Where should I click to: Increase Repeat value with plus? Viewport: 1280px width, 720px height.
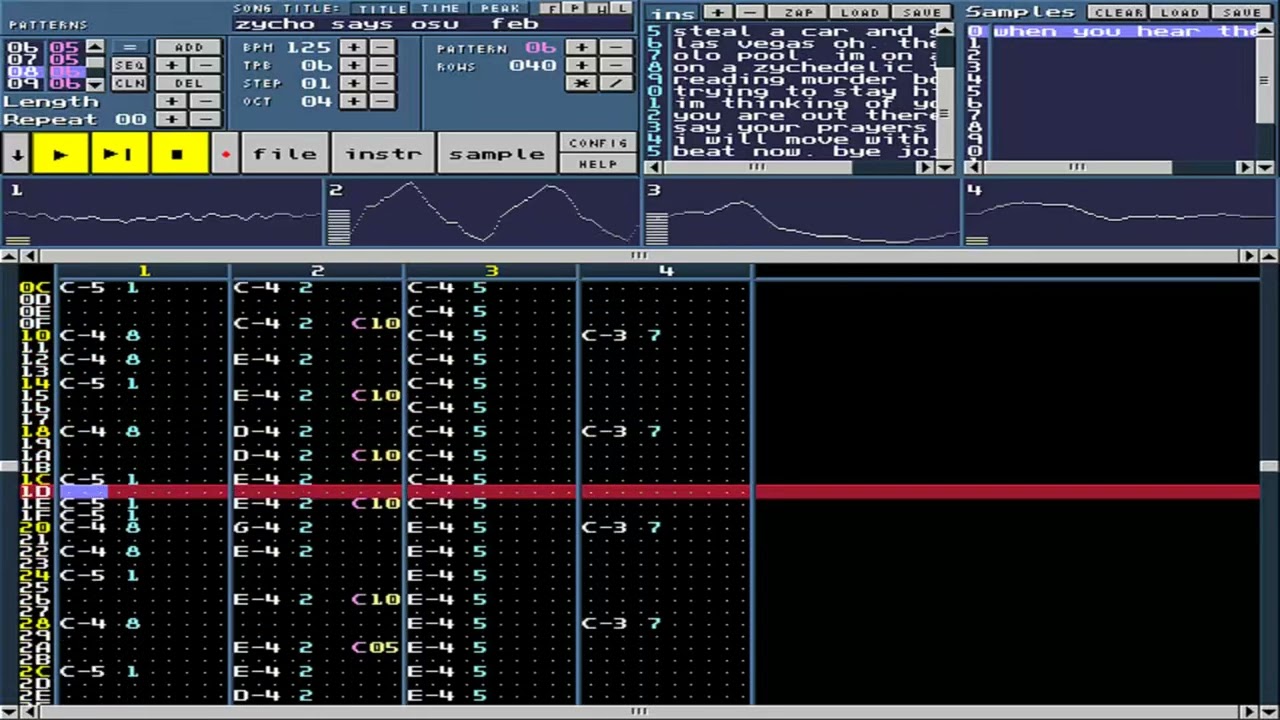171,119
